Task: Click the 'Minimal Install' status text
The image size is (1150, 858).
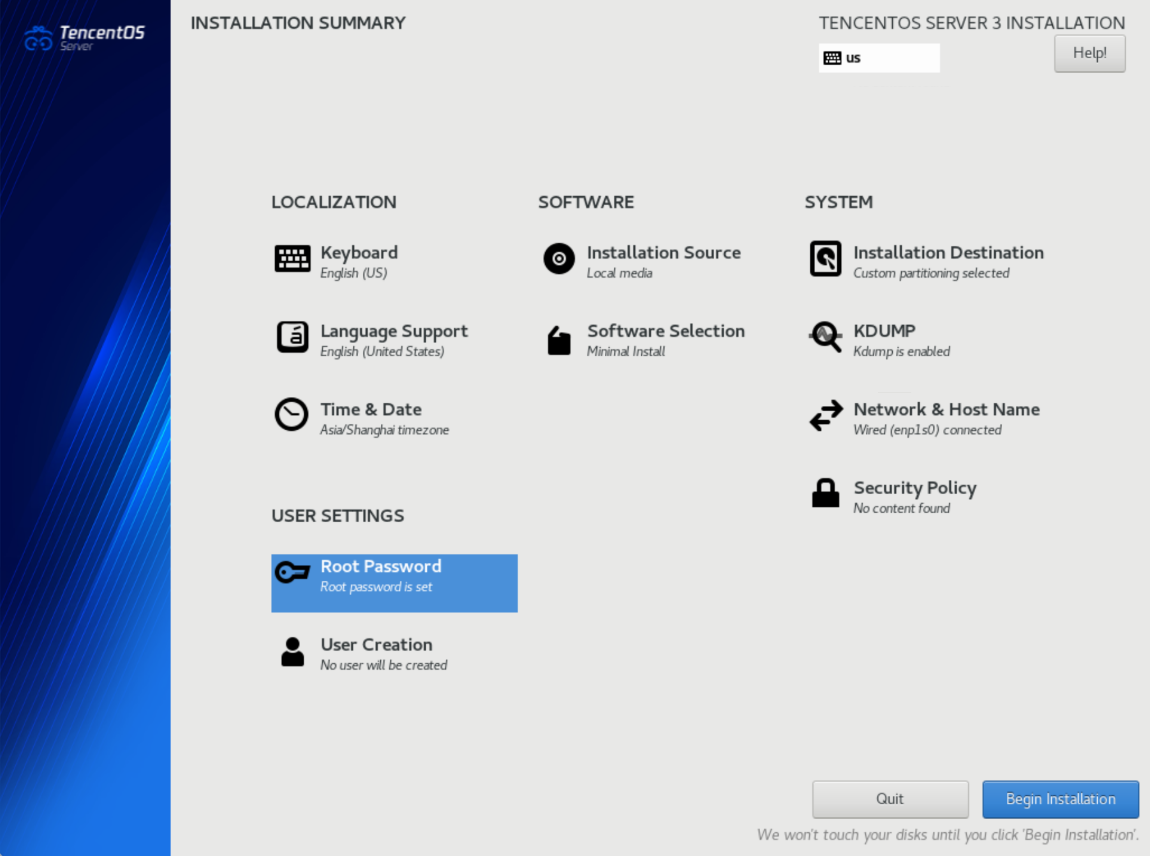Action: 626,352
